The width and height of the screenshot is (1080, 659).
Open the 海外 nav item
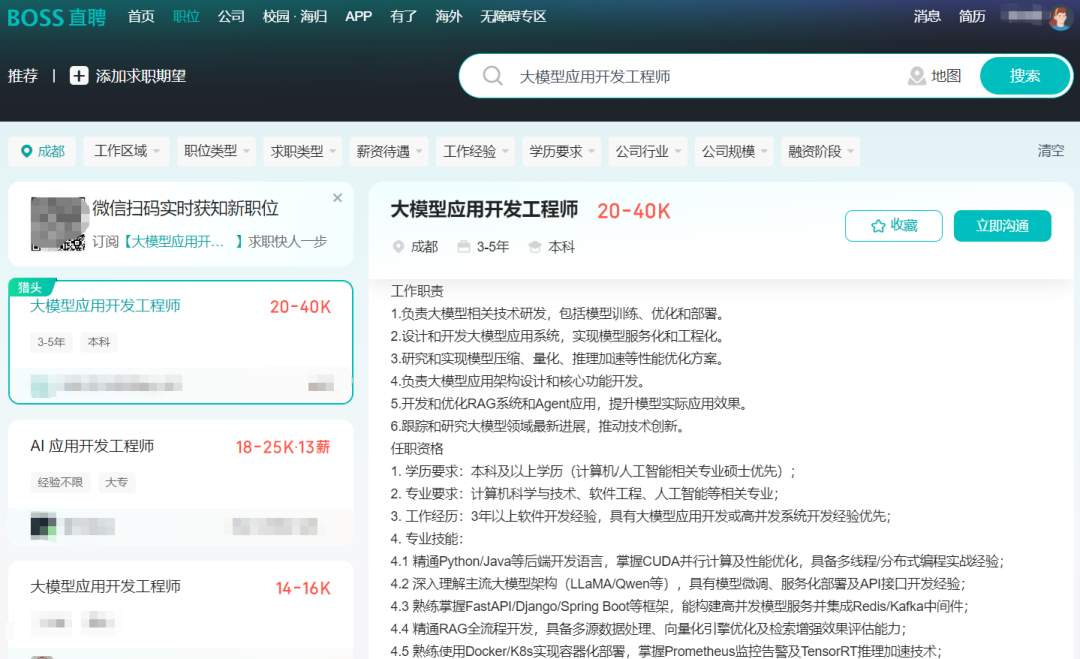(x=448, y=17)
